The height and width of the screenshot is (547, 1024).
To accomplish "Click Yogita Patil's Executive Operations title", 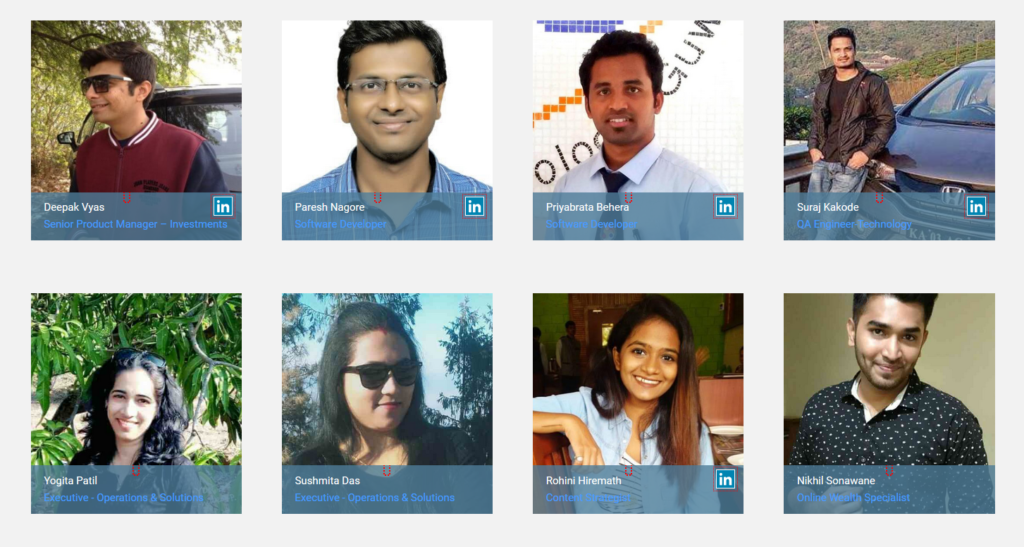I will [x=123, y=497].
